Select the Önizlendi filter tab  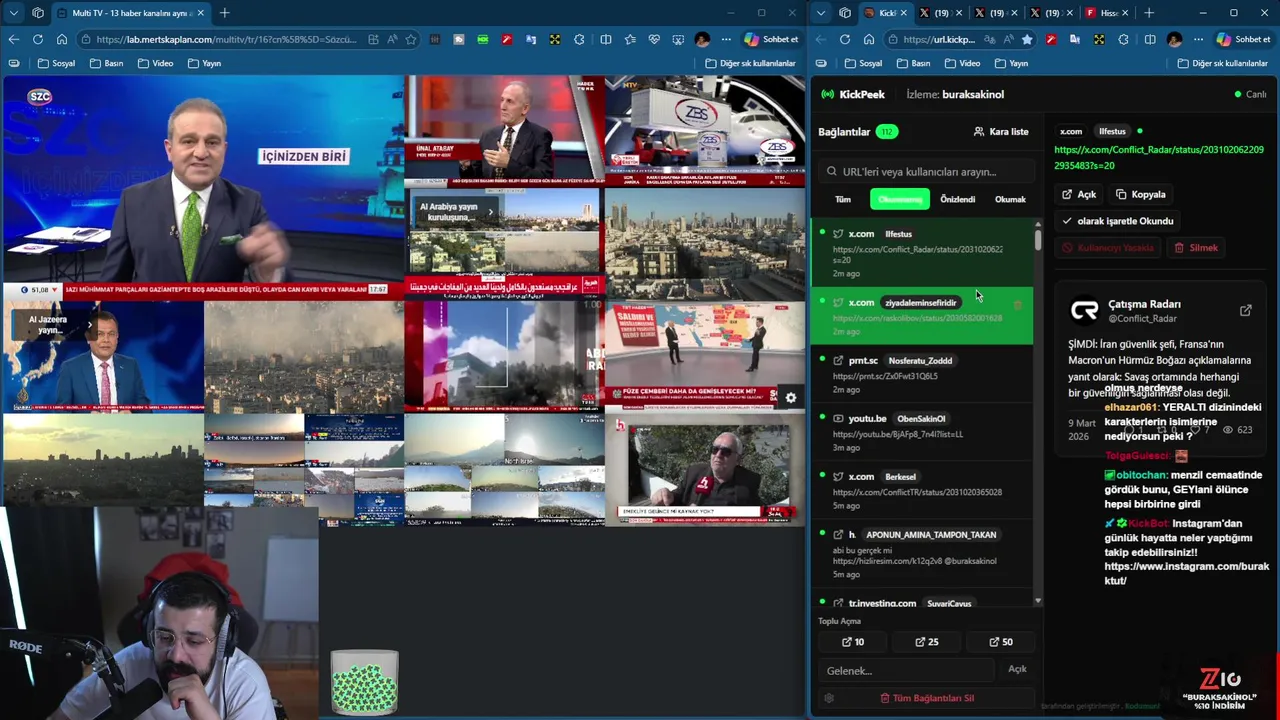coord(957,199)
